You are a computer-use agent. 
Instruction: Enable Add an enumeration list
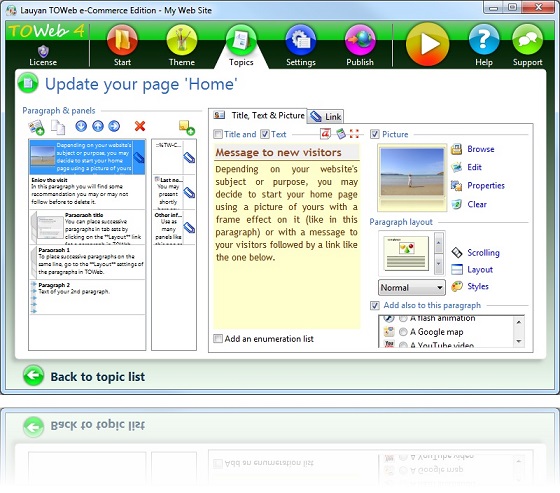218,339
